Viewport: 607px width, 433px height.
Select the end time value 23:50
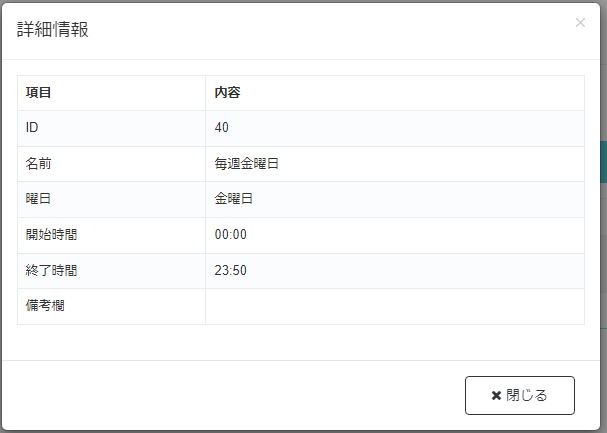point(230,270)
